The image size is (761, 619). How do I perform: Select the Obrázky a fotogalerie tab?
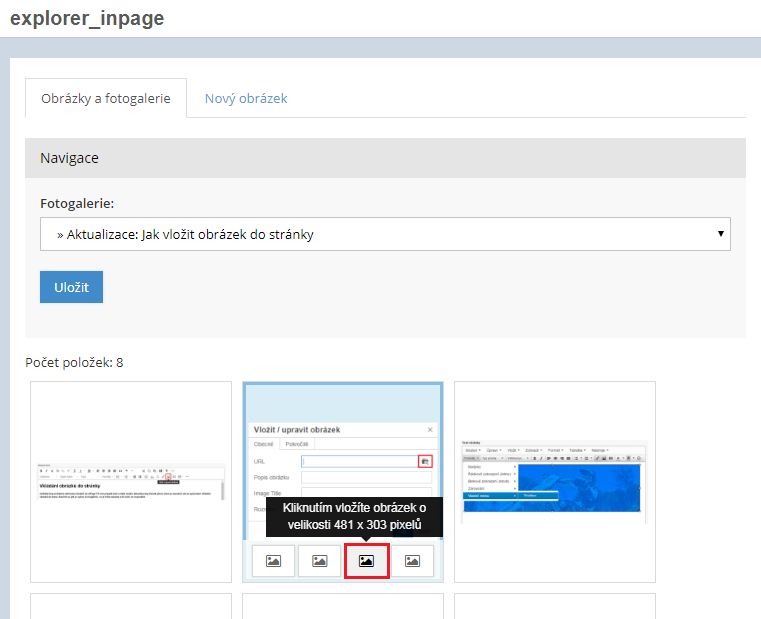pos(106,99)
